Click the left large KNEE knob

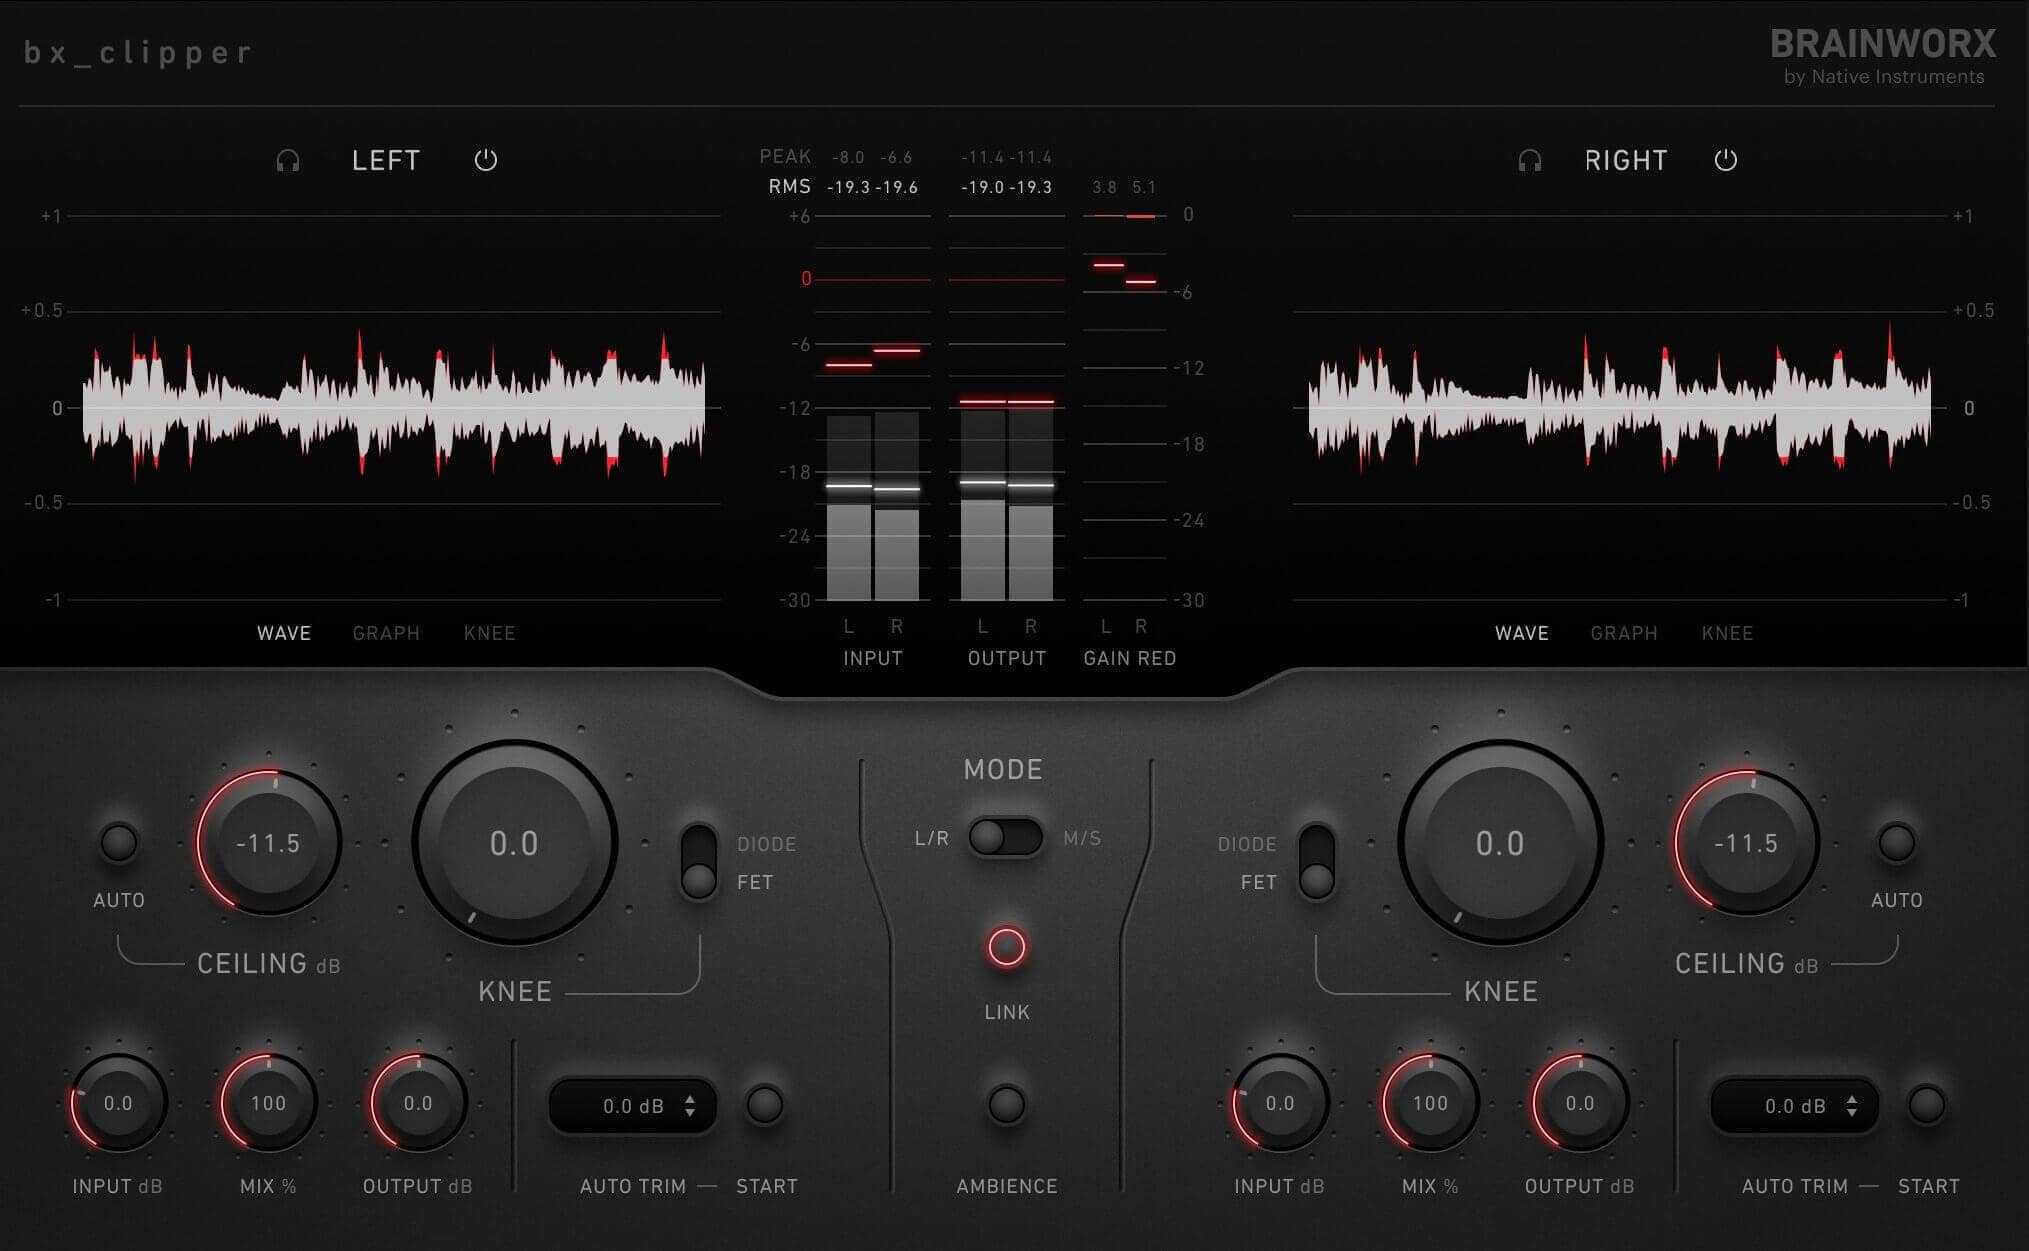tap(514, 843)
